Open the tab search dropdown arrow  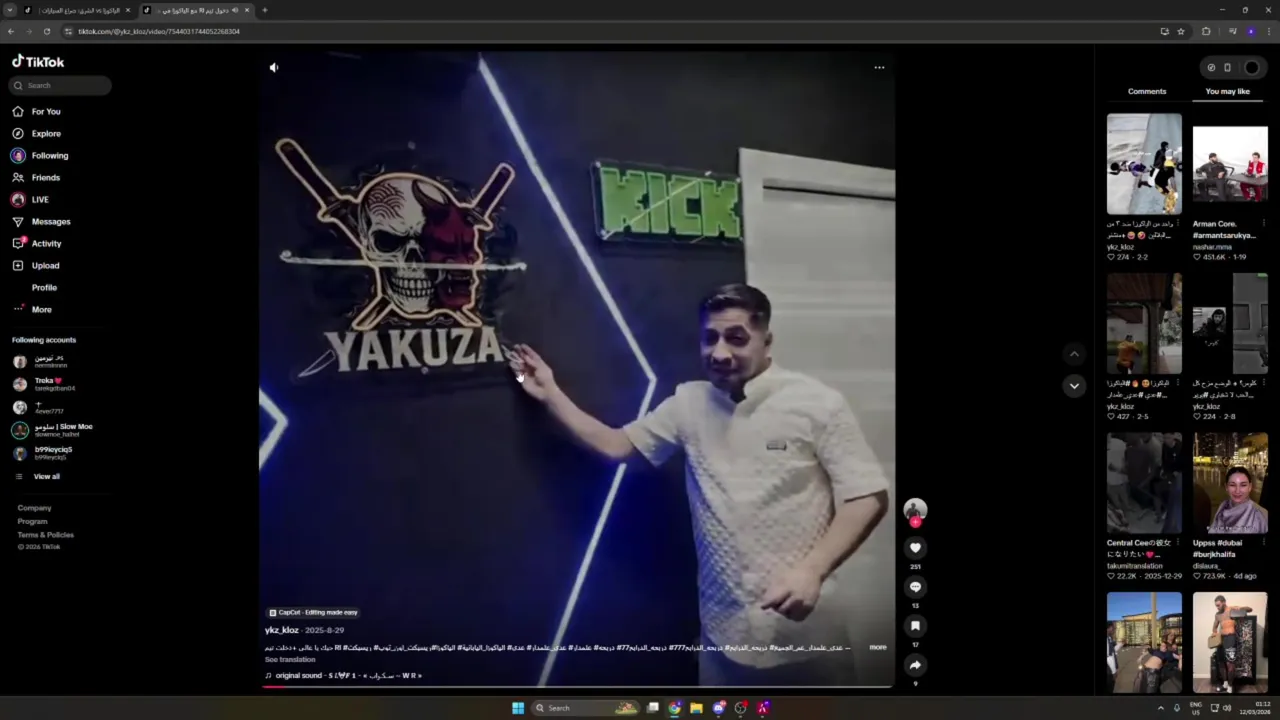pos(10,10)
